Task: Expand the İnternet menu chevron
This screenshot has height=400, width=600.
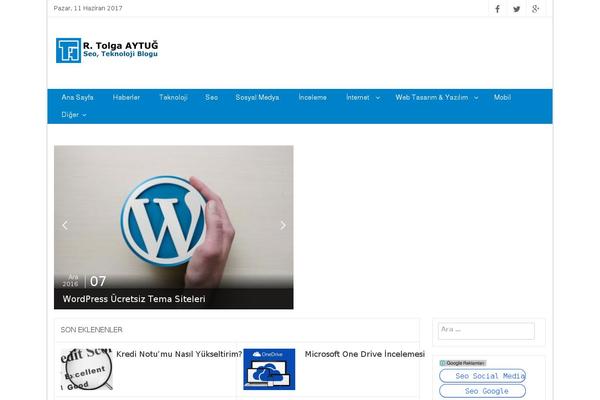Action: (x=378, y=98)
